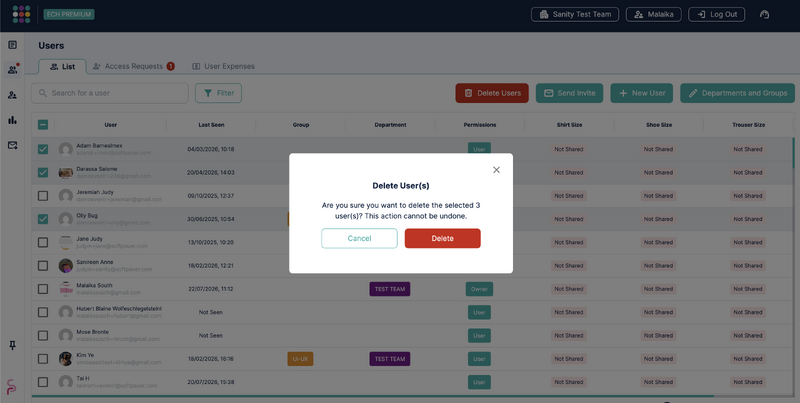The height and width of the screenshot is (403, 800).
Task: Click the Last Seen column header
Action: [211, 125]
